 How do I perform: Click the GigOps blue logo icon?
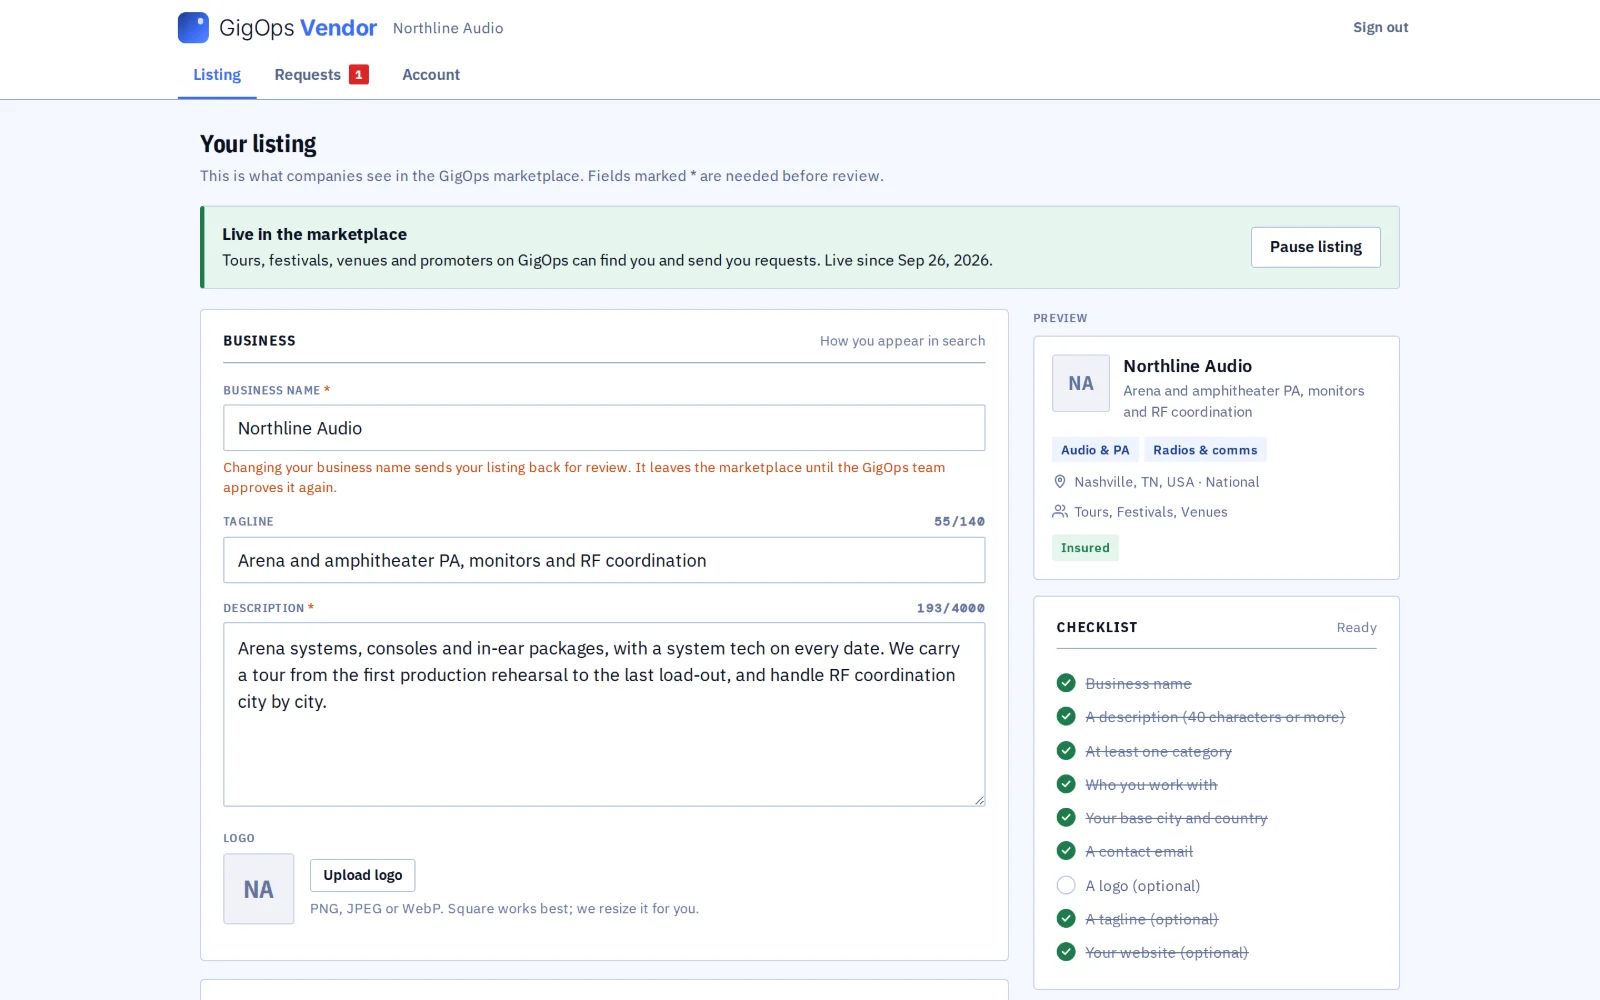193,28
